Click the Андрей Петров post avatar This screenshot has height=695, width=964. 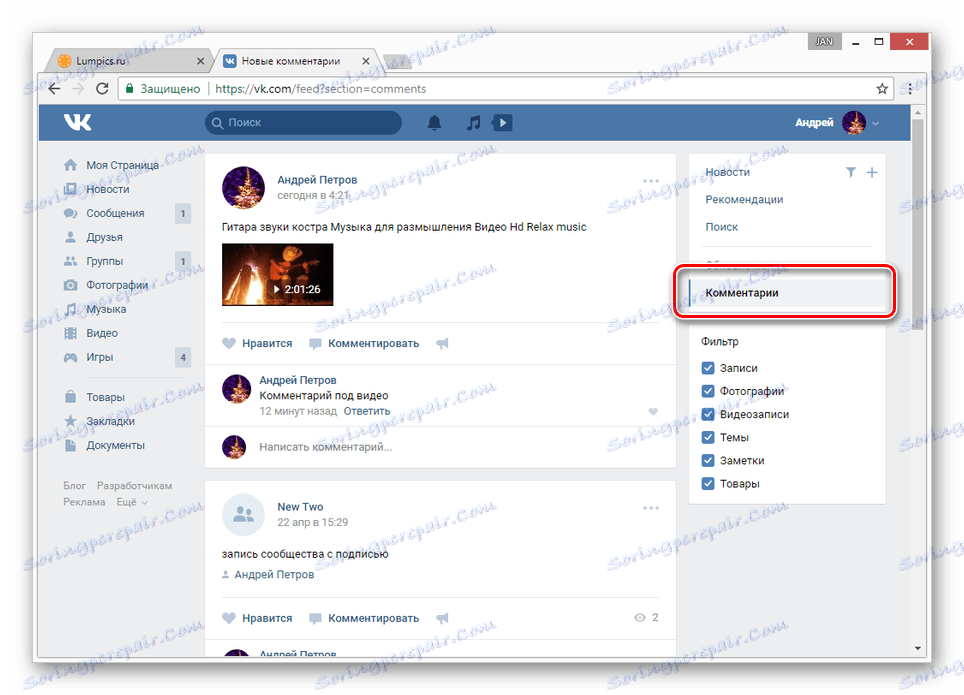[x=243, y=188]
